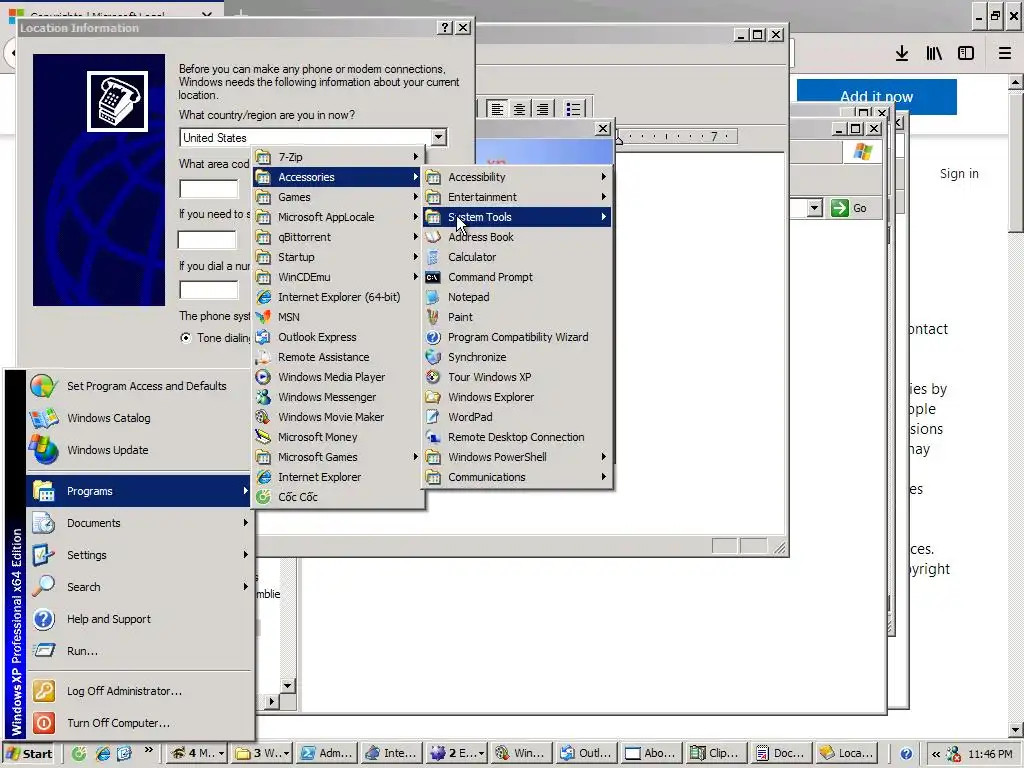Click bullets toolbar button
The height and width of the screenshot is (768, 1024).
click(x=573, y=108)
